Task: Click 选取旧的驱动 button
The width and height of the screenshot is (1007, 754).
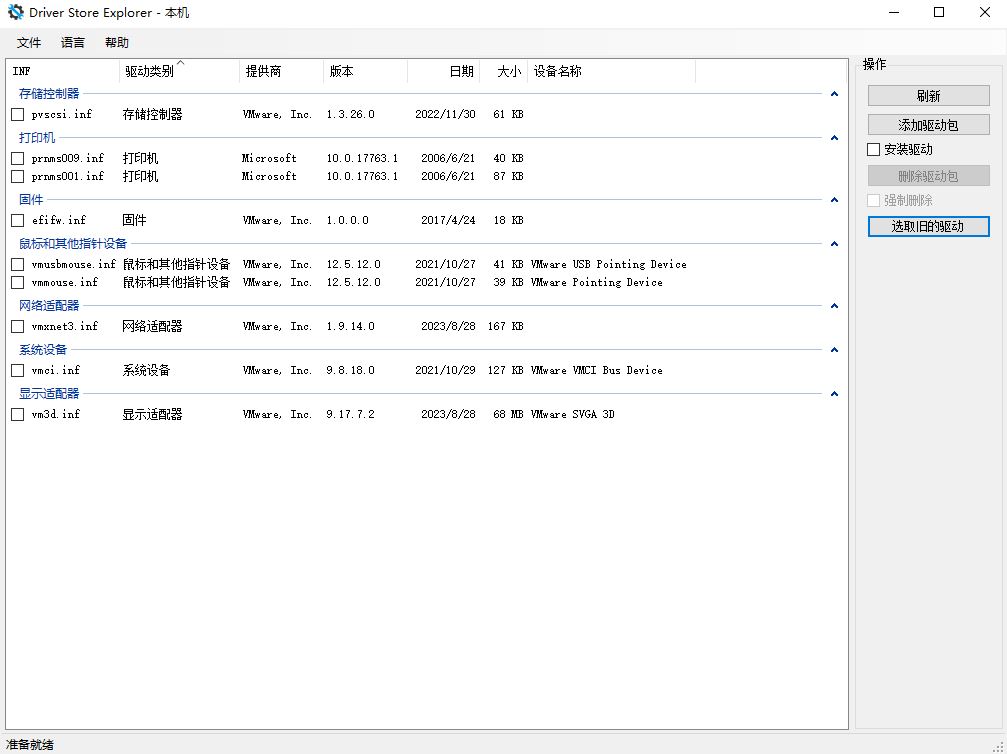Action: pos(928,227)
